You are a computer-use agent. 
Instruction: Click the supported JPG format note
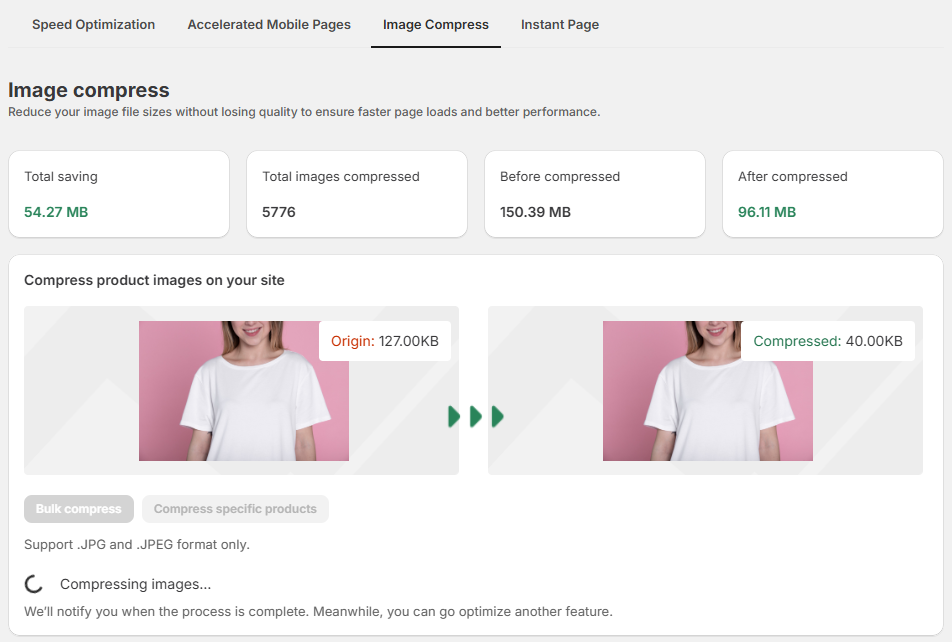click(x=137, y=545)
